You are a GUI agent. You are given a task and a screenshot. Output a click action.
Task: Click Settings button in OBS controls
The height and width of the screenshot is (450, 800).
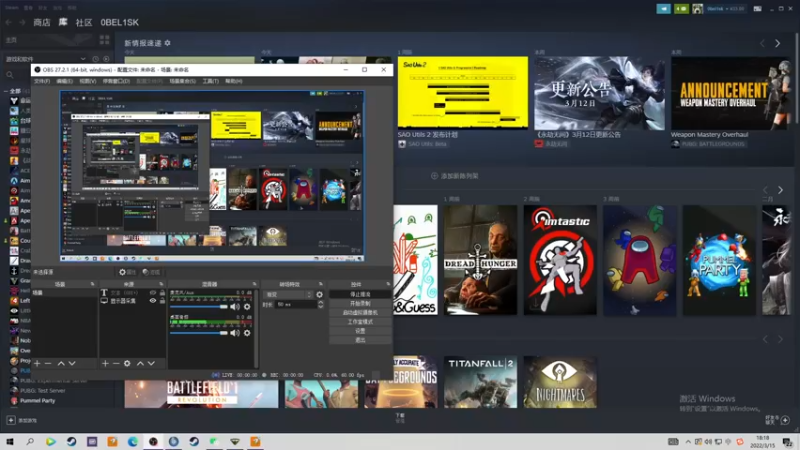pyautogui.click(x=360, y=331)
